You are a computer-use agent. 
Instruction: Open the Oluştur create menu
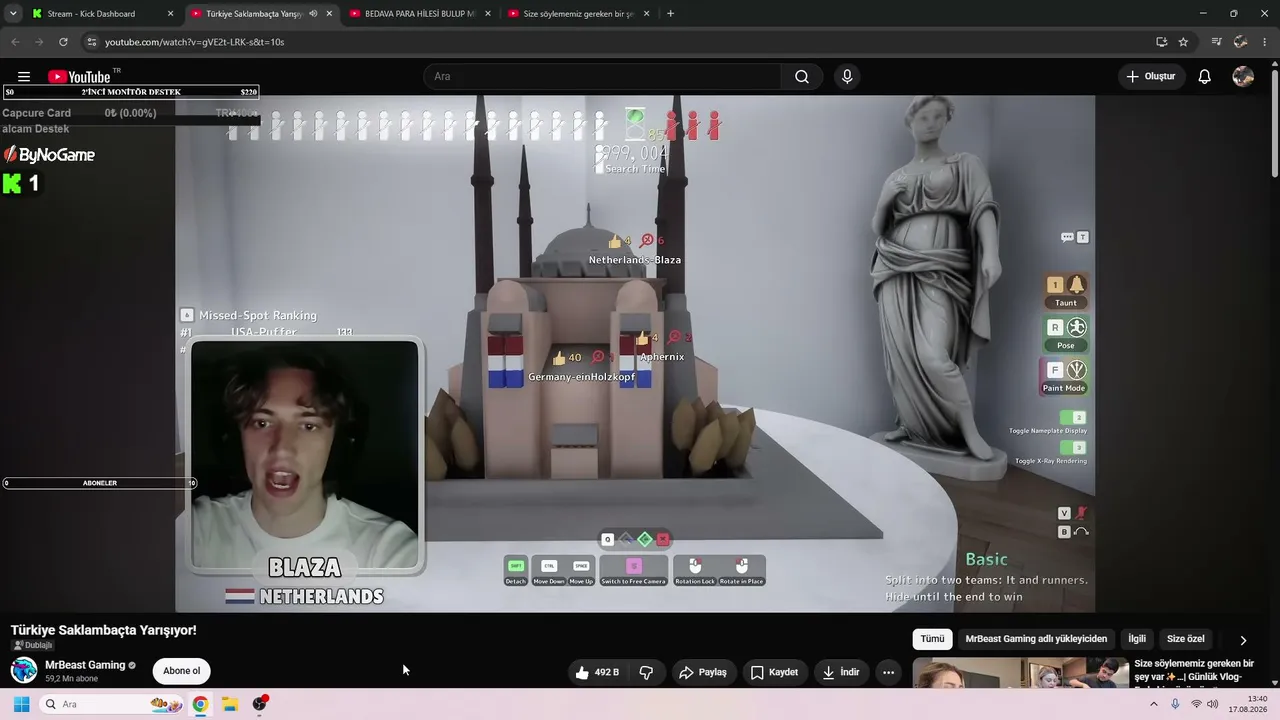click(x=1151, y=77)
